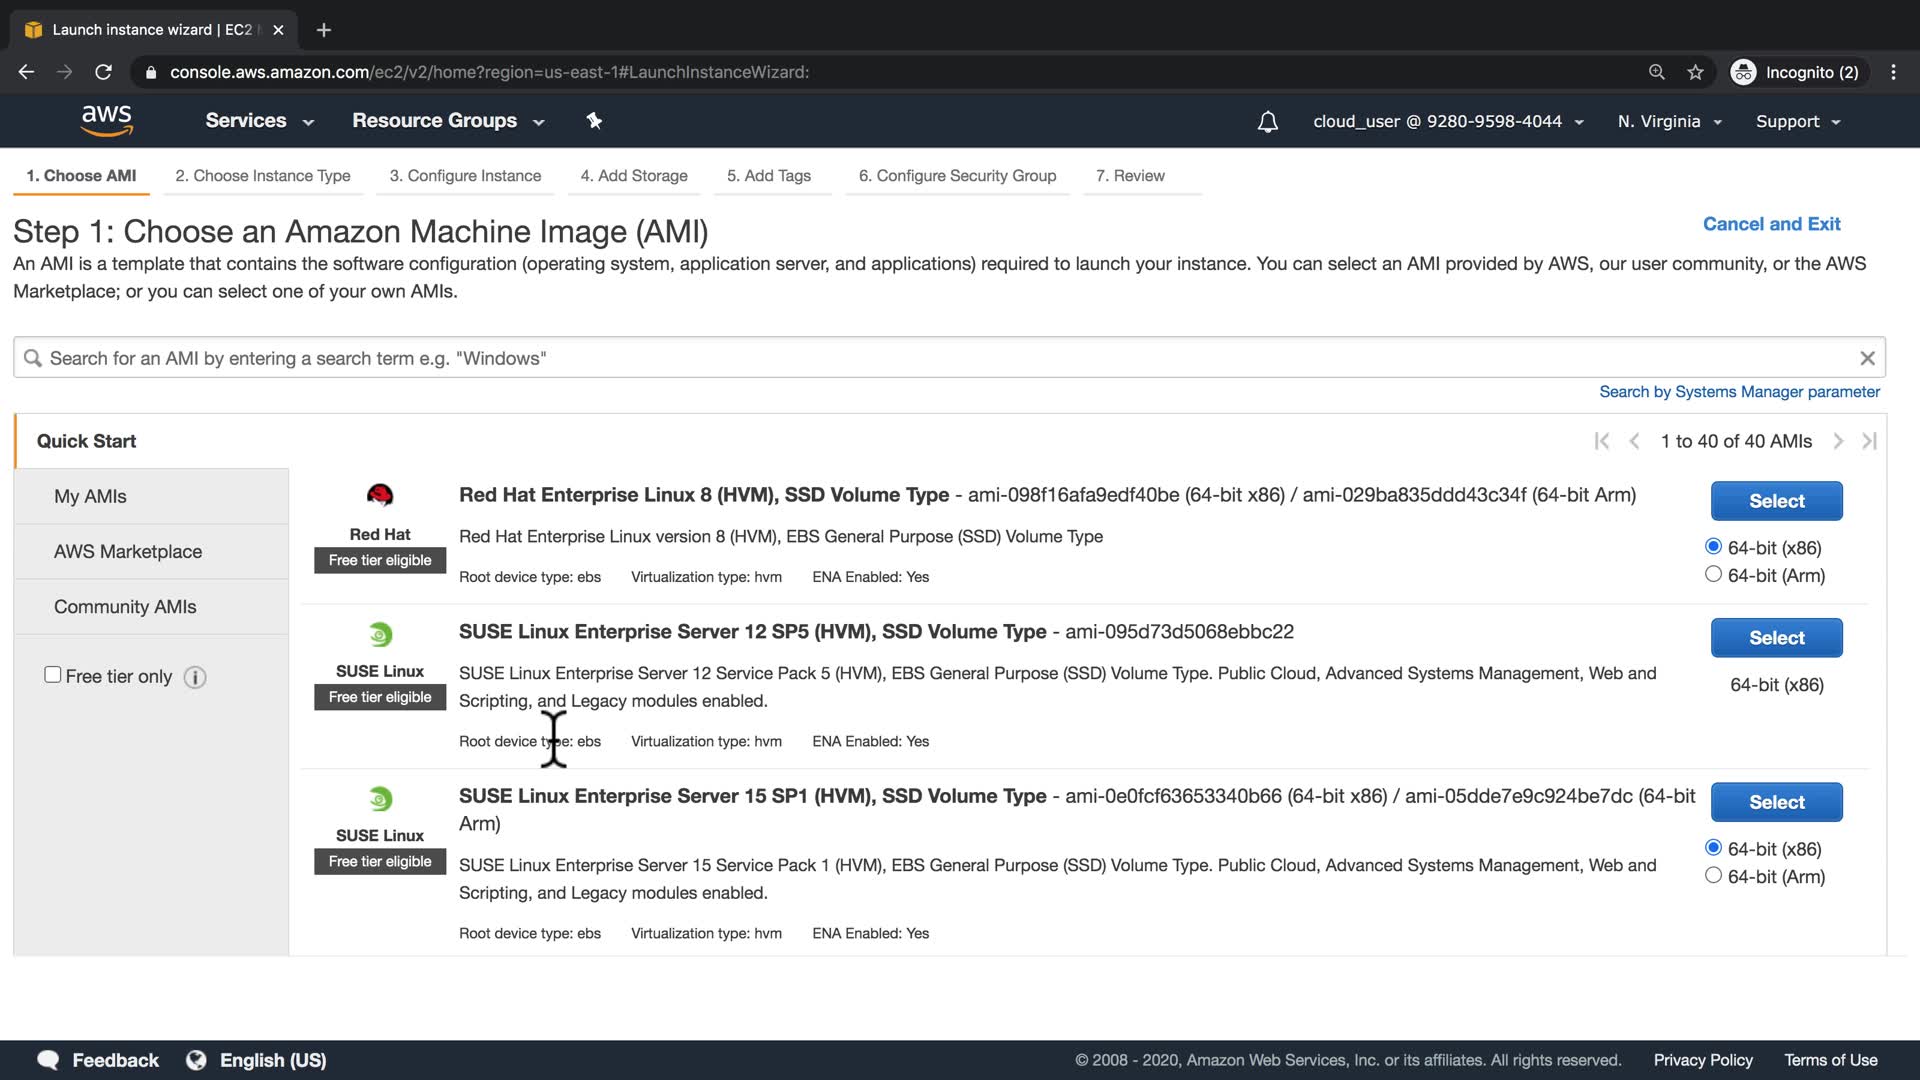Focus the AMI search input field
This screenshot has height=1080, width=1920.
[x=940, y=358]
